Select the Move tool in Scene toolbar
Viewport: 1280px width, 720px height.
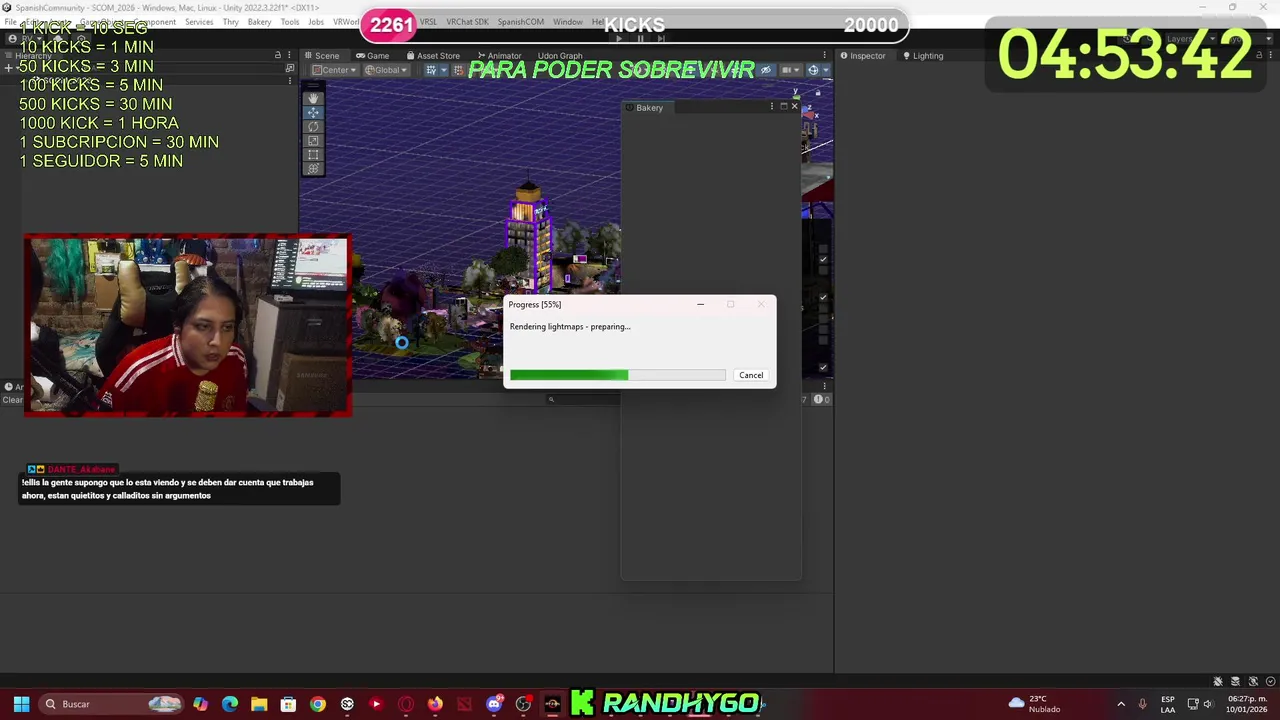(313, 113)
